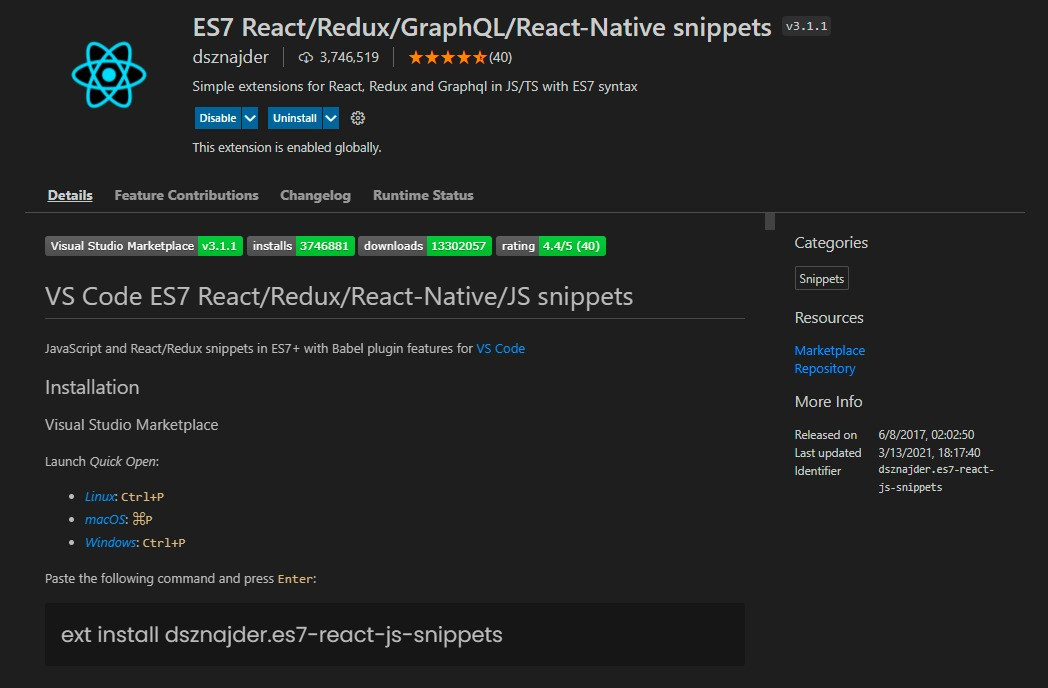Click the five-star rating
The image size is (1048, 688).
click(447, 58)
